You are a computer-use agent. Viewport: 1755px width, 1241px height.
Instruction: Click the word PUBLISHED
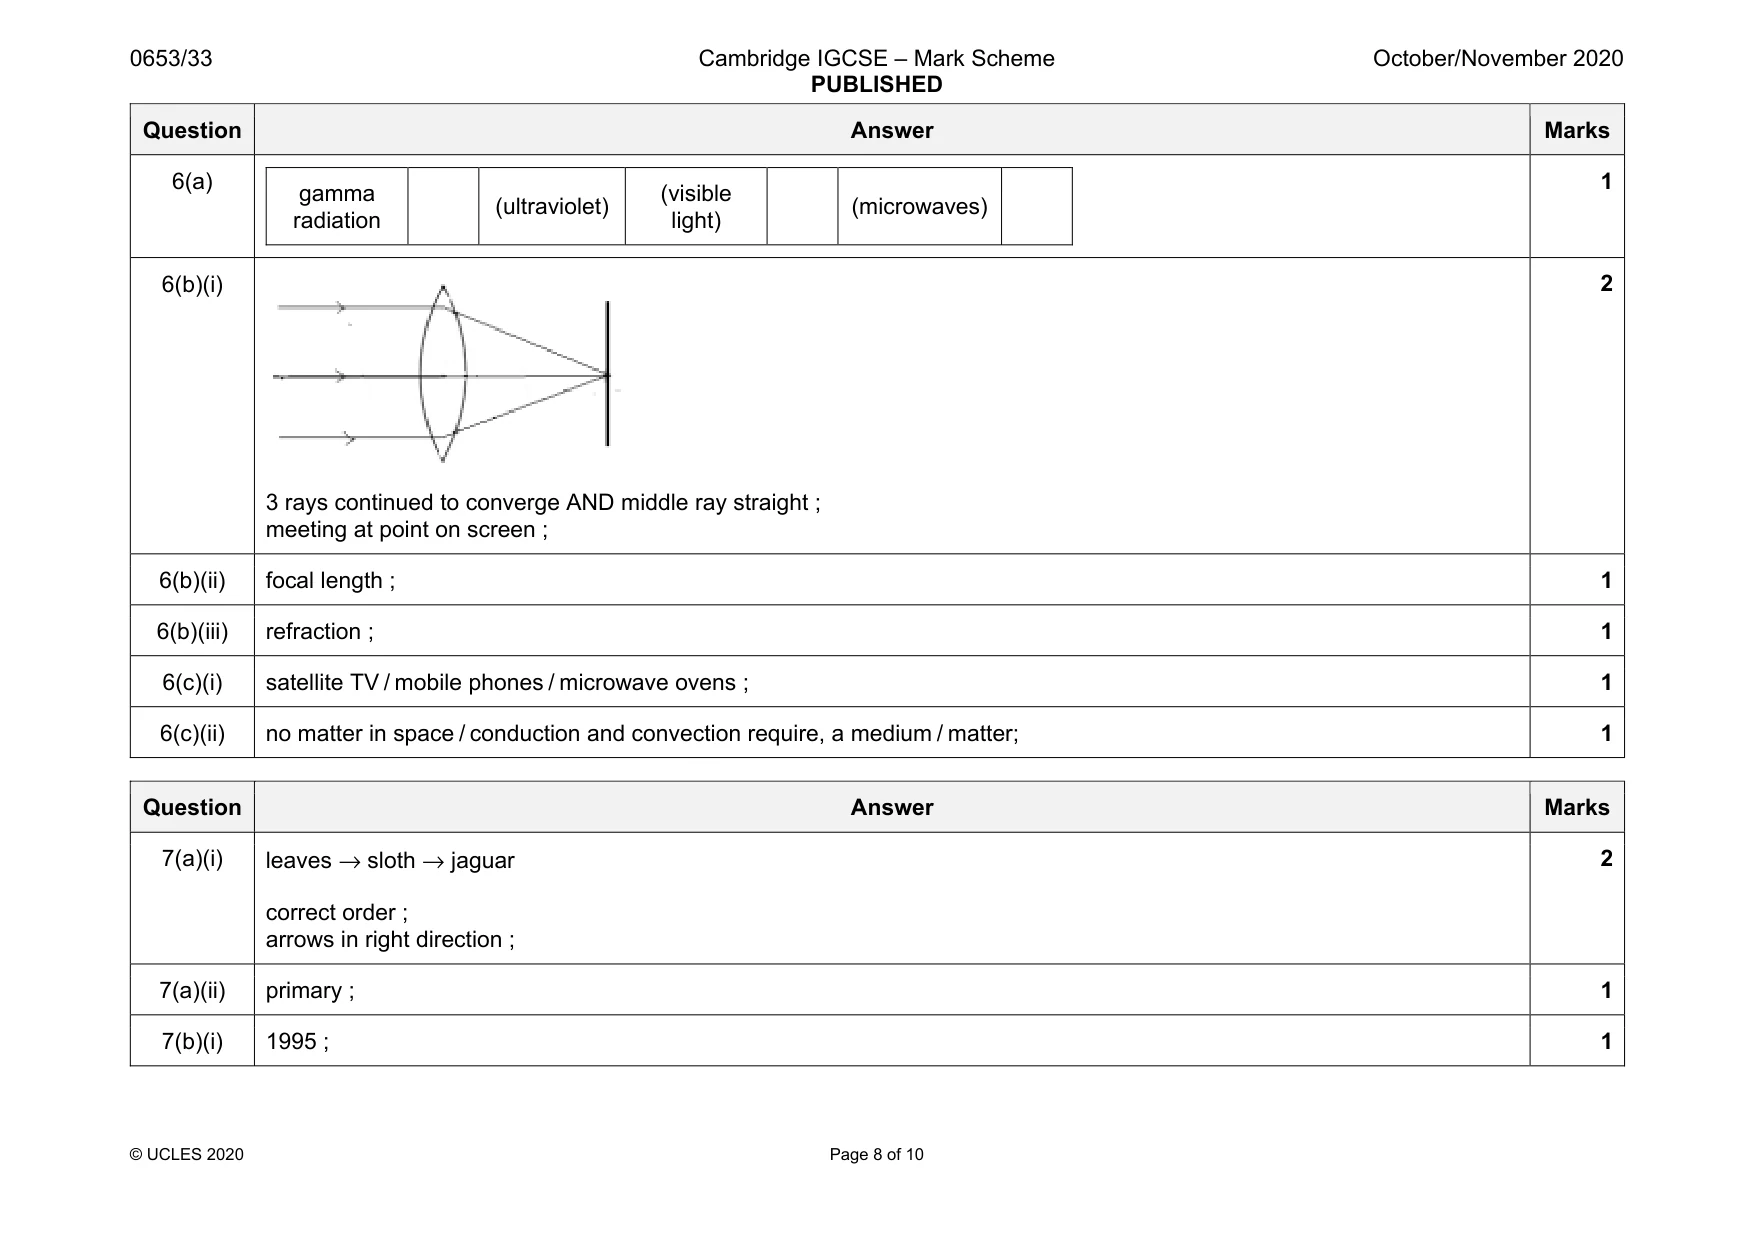pyautogui.click(x=876, y=85)
